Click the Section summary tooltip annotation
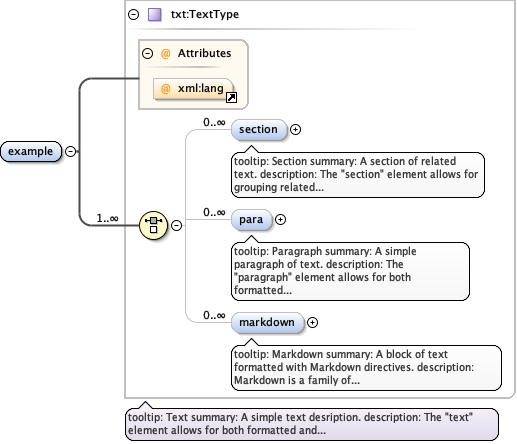 click(x=358, y=175)
